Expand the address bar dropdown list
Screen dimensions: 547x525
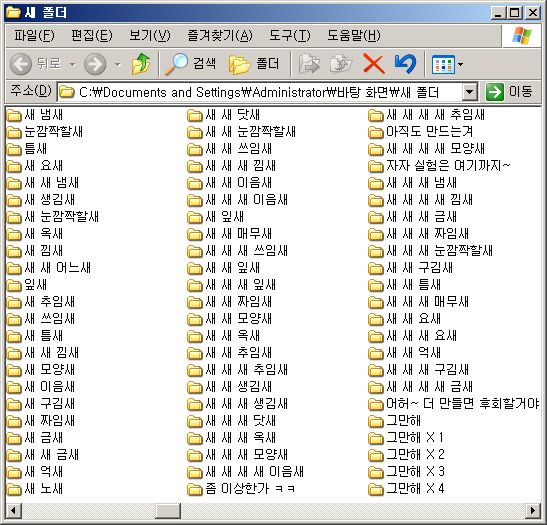470,92
